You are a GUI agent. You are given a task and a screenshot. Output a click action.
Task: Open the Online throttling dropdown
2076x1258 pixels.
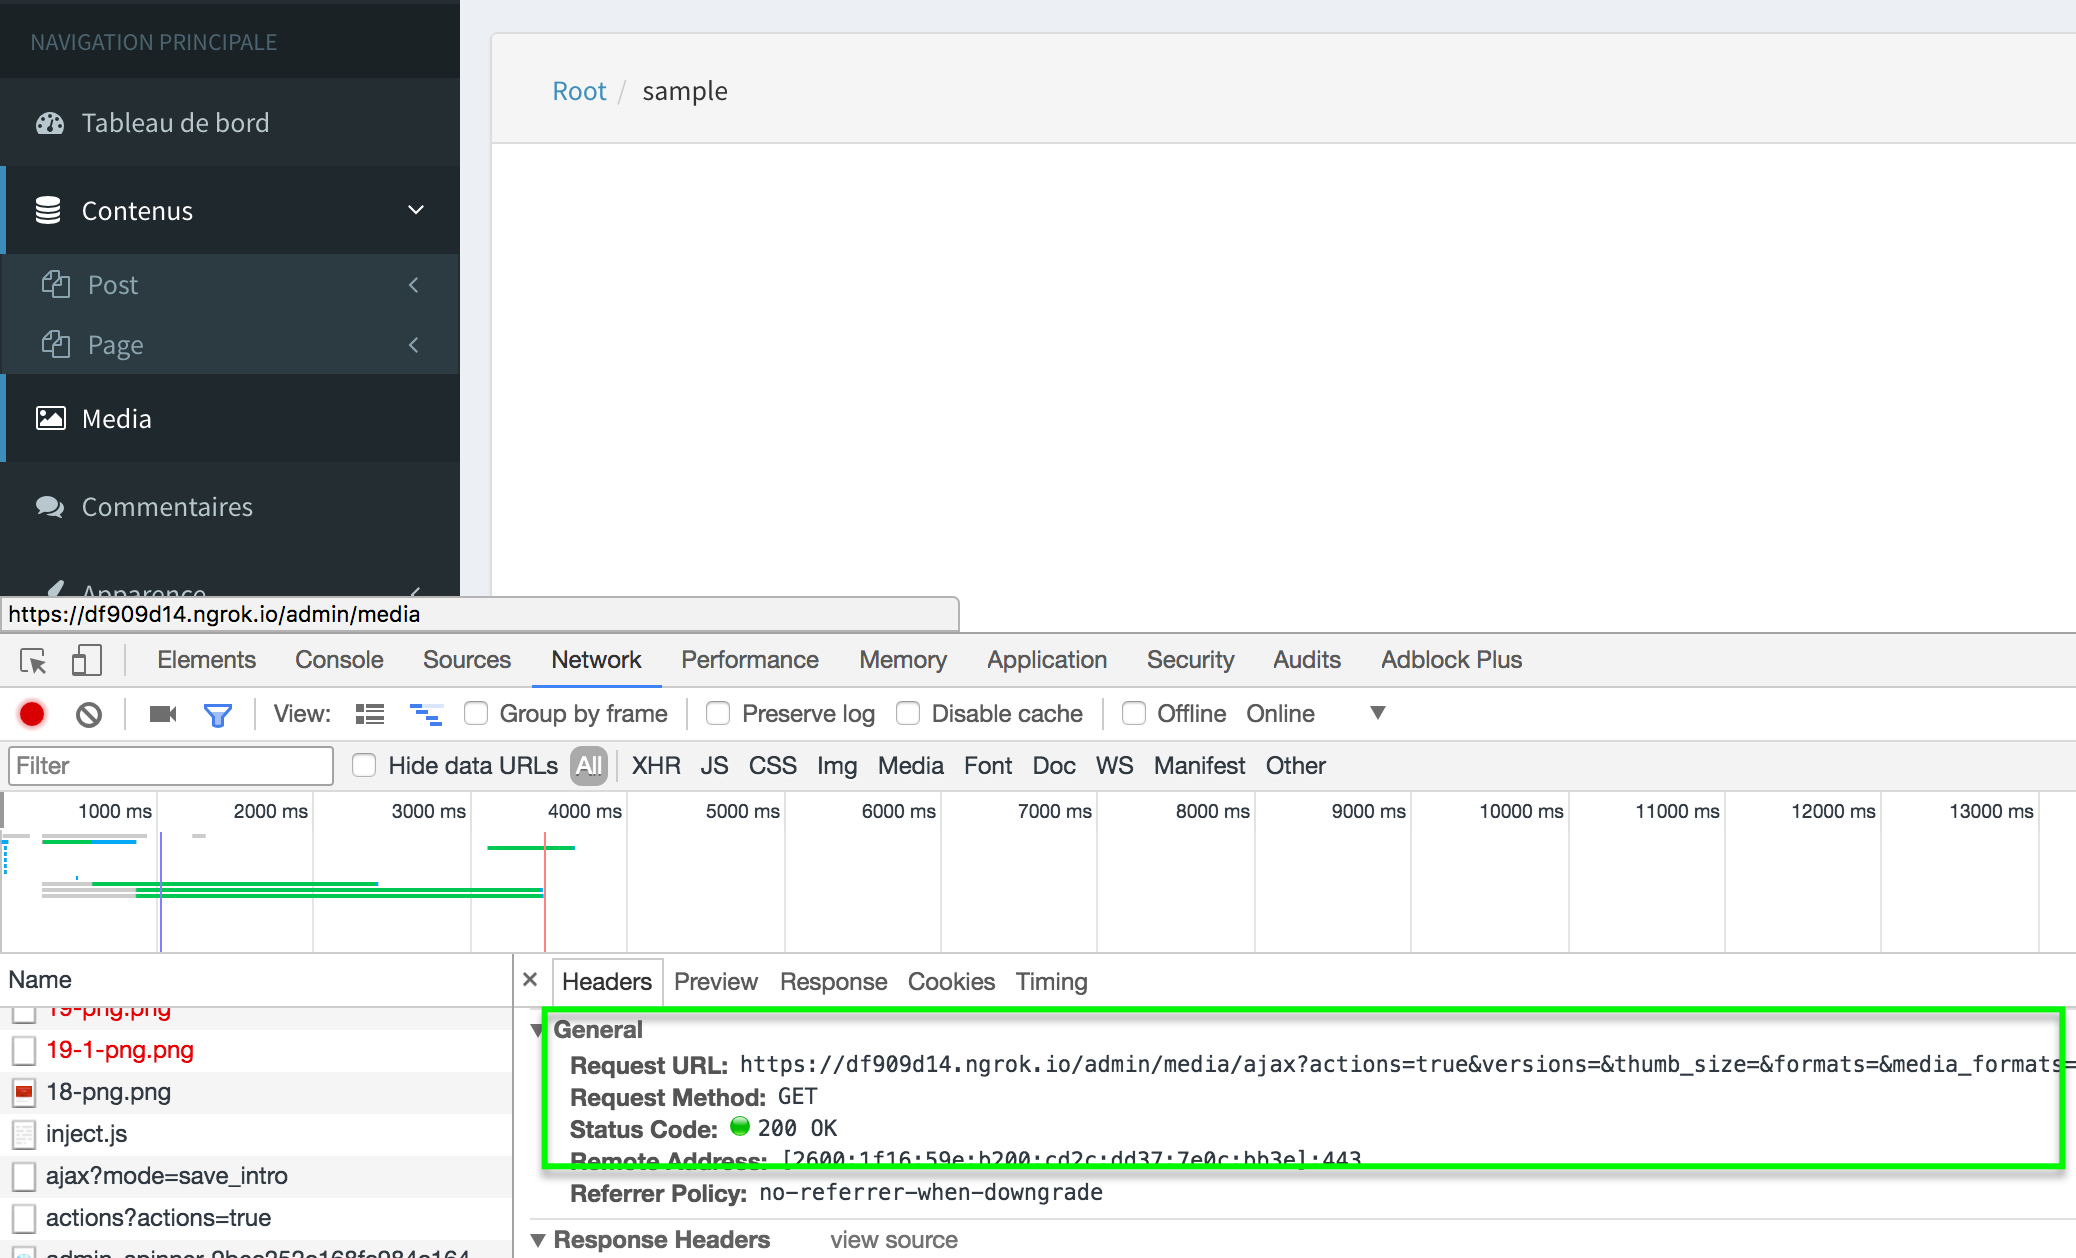click(1377, 713)
